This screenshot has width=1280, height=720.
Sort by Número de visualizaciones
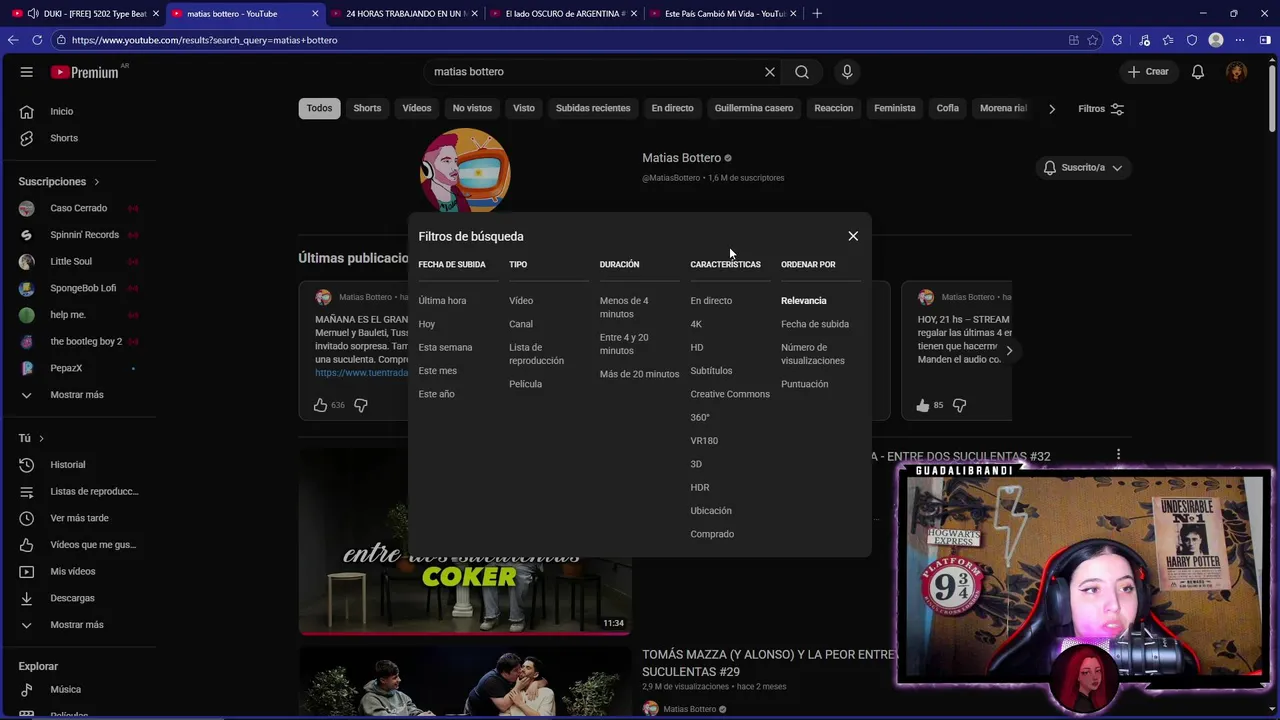click(813, 354)
